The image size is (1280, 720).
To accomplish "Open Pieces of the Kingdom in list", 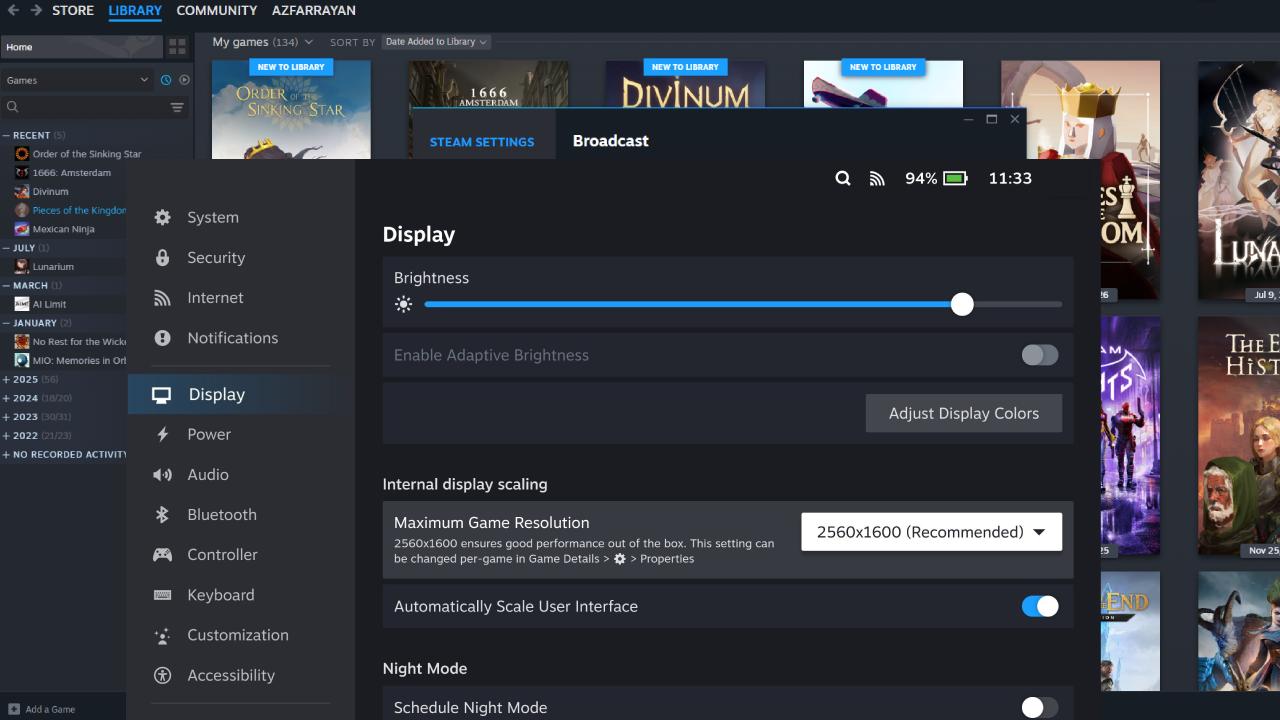I will coord(79,210).
